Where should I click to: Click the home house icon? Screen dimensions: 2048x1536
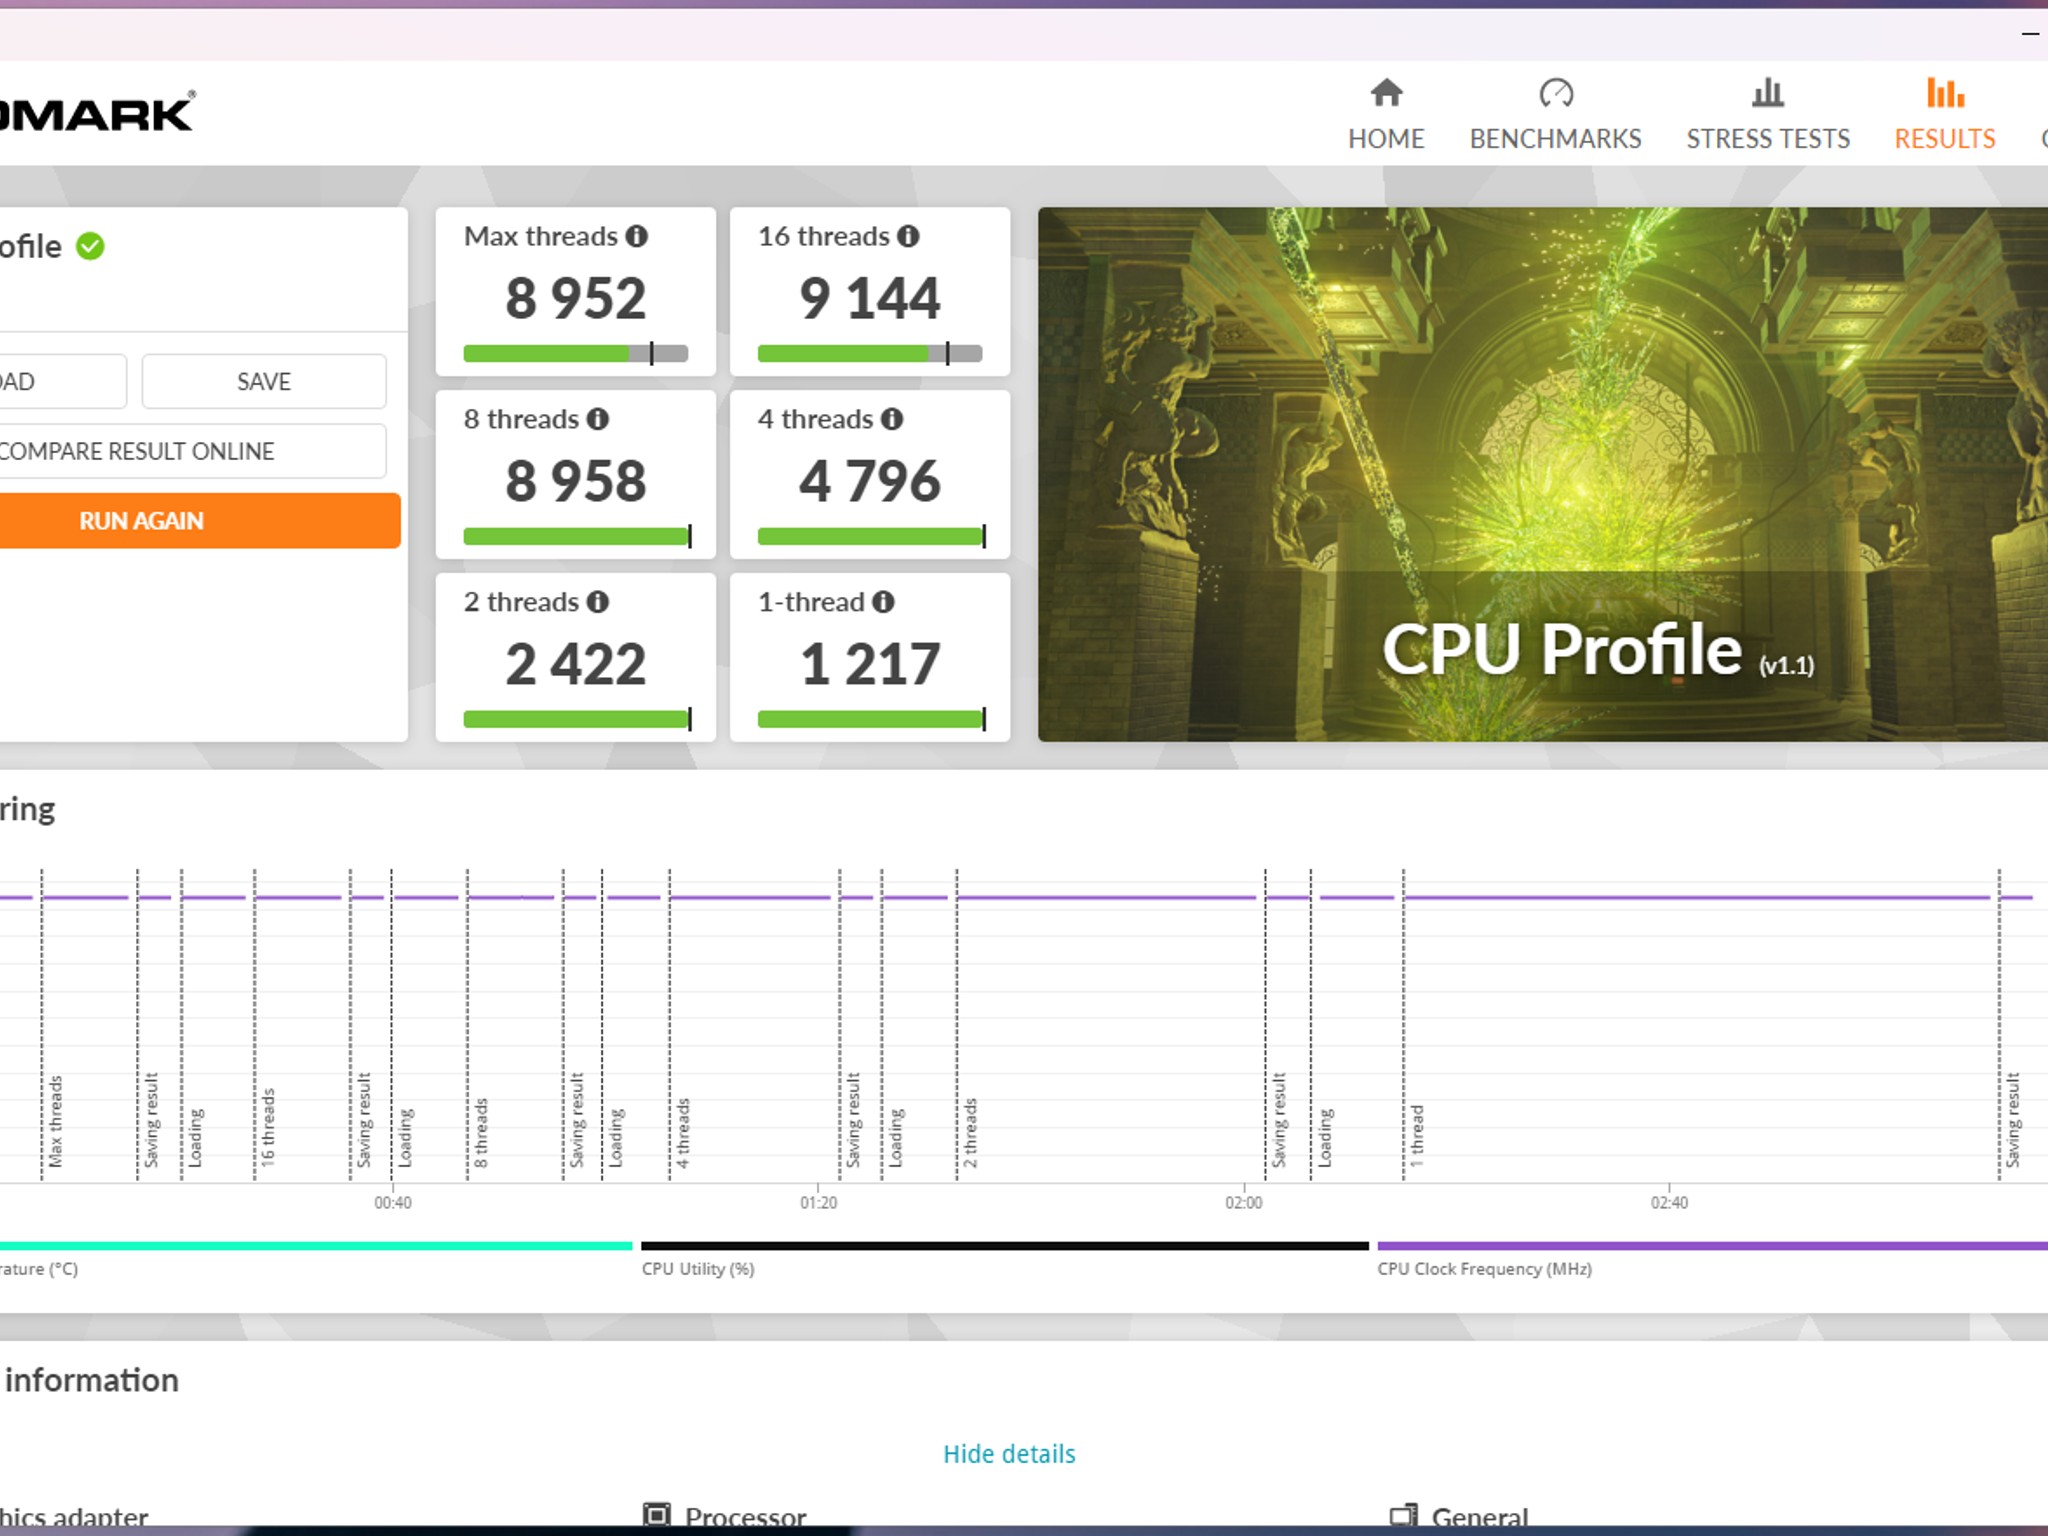coord(1386,92)
